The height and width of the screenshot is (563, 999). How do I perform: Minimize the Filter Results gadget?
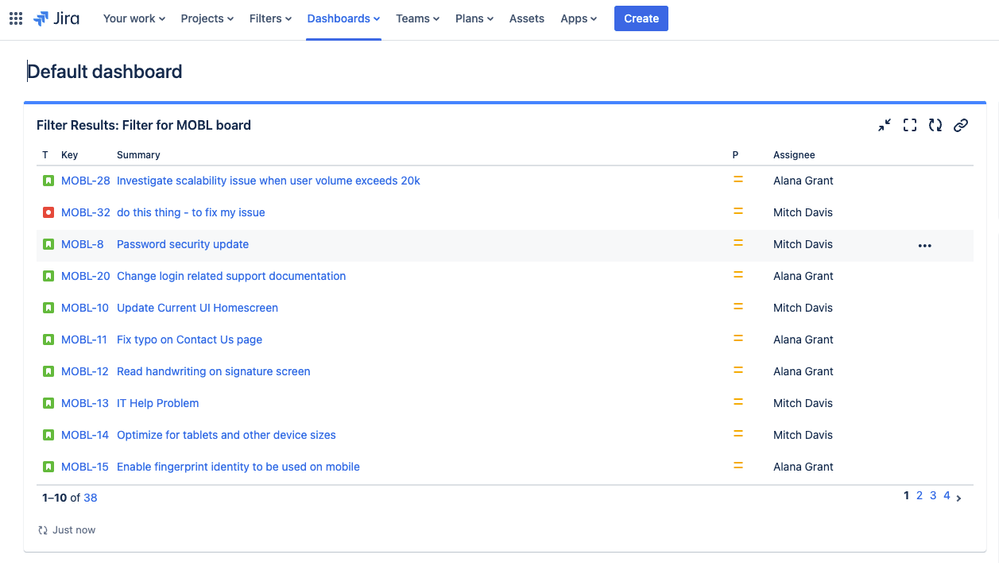(x=884, y=125)
